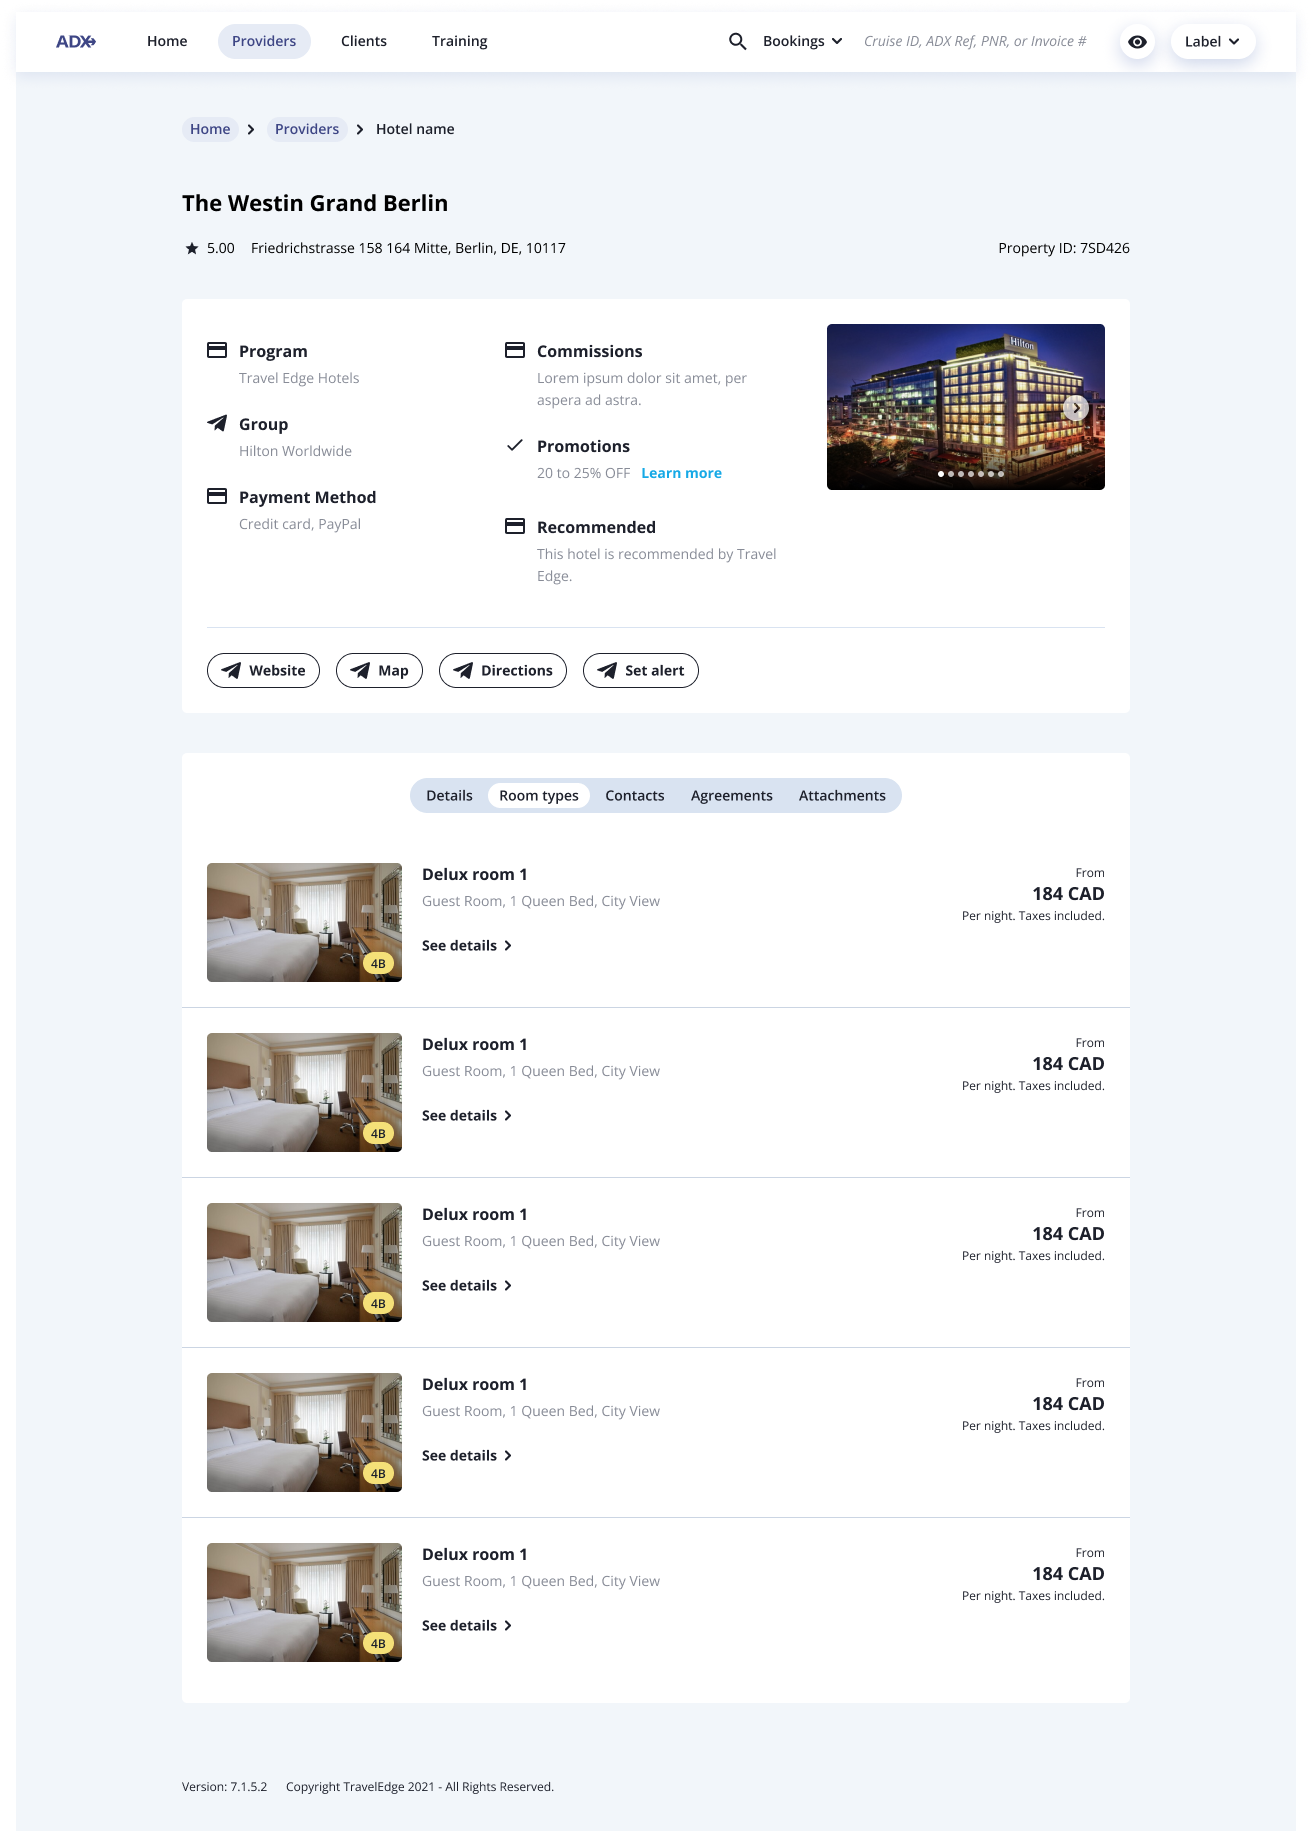Click the hotel photo carousel image
The height and width of the screenshot is (1831, 1312).
point(966,407)
